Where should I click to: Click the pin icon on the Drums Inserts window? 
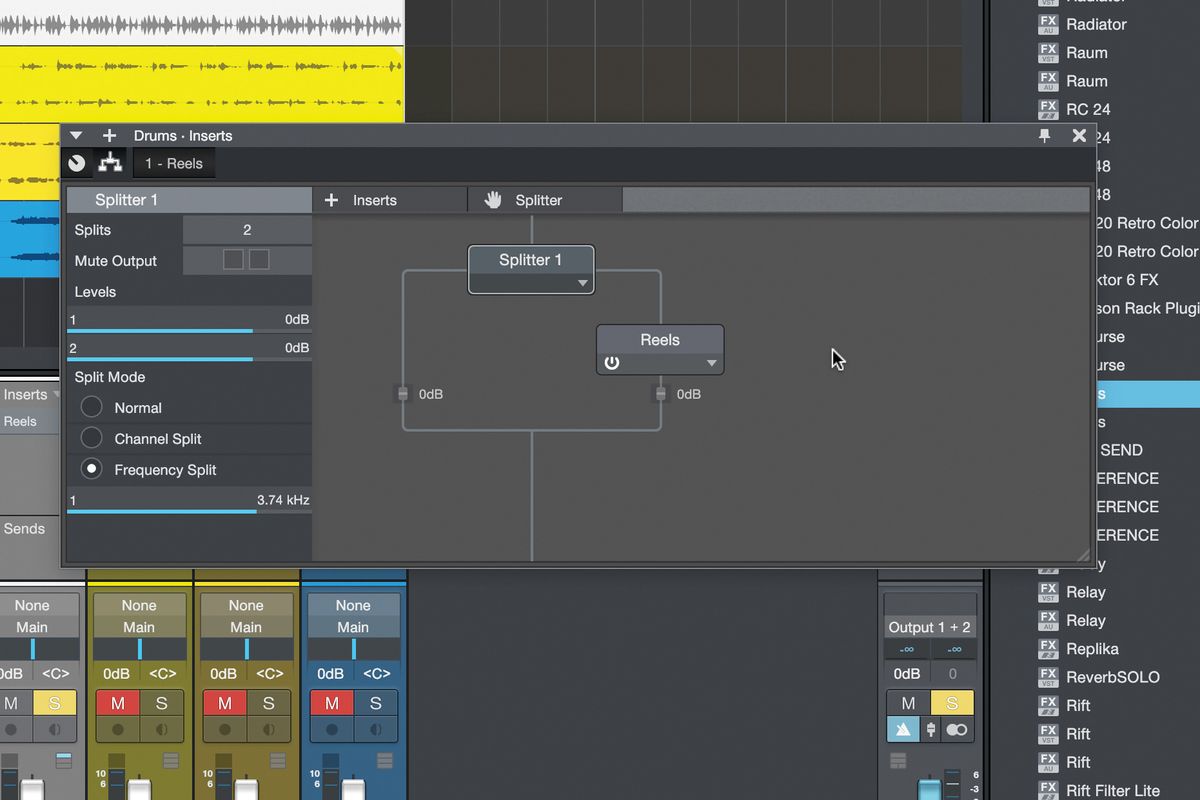1044,135
